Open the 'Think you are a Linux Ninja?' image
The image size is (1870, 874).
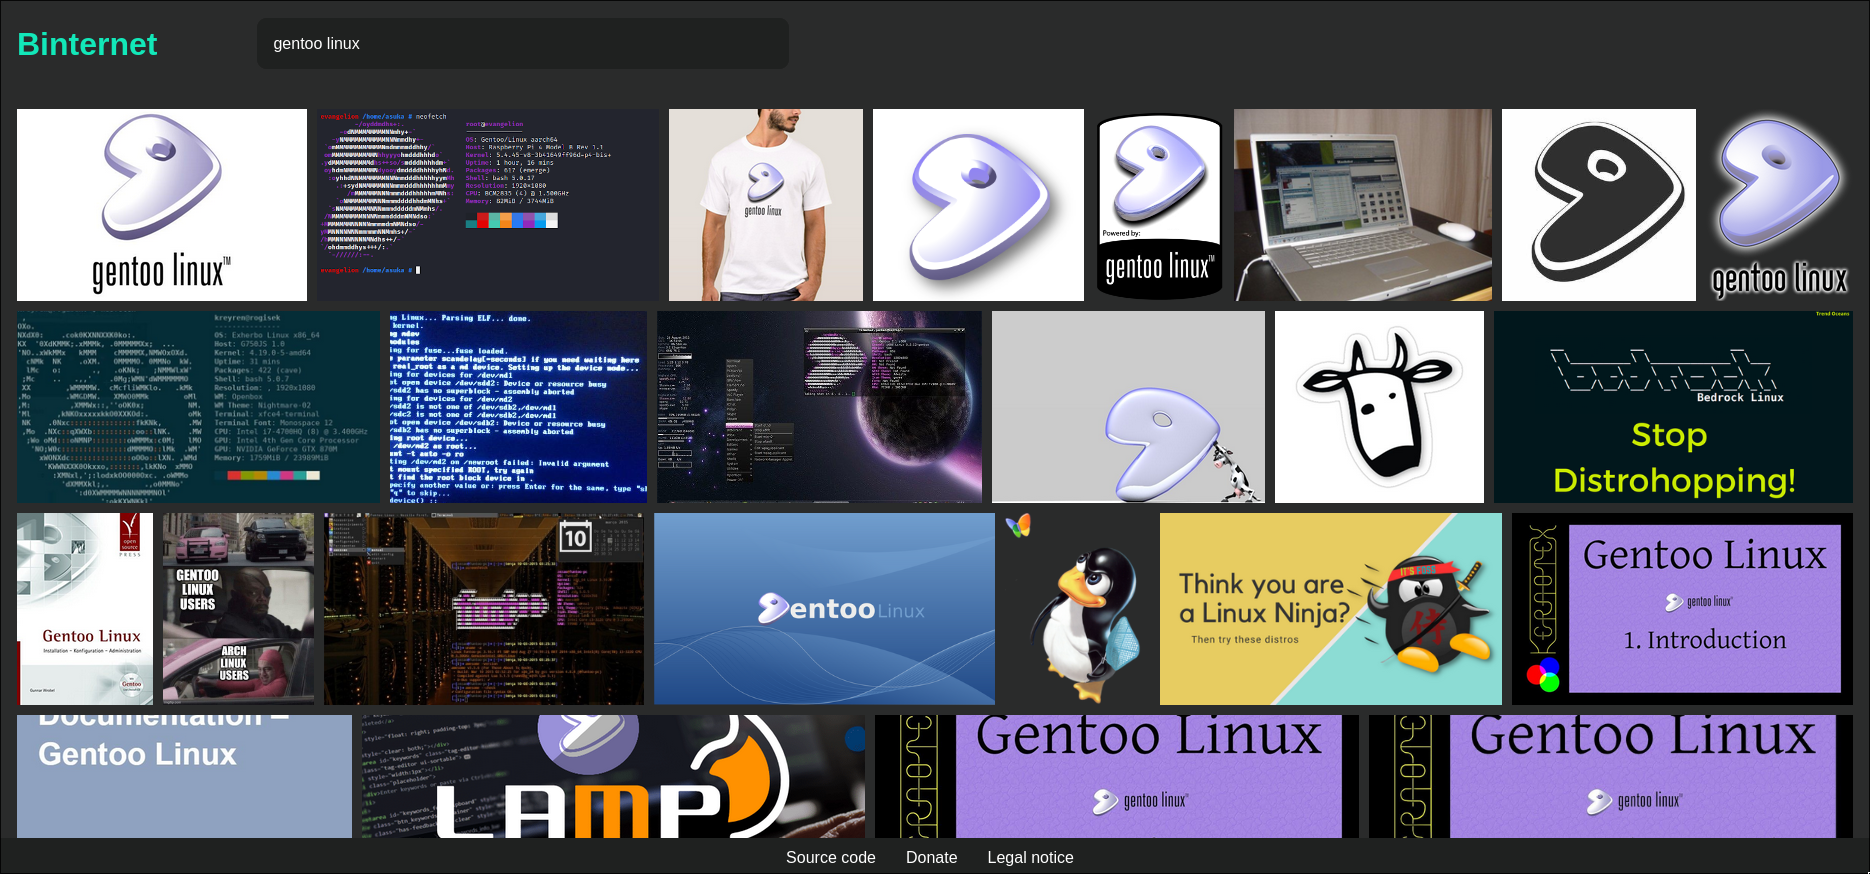[x=1331, y=609]
